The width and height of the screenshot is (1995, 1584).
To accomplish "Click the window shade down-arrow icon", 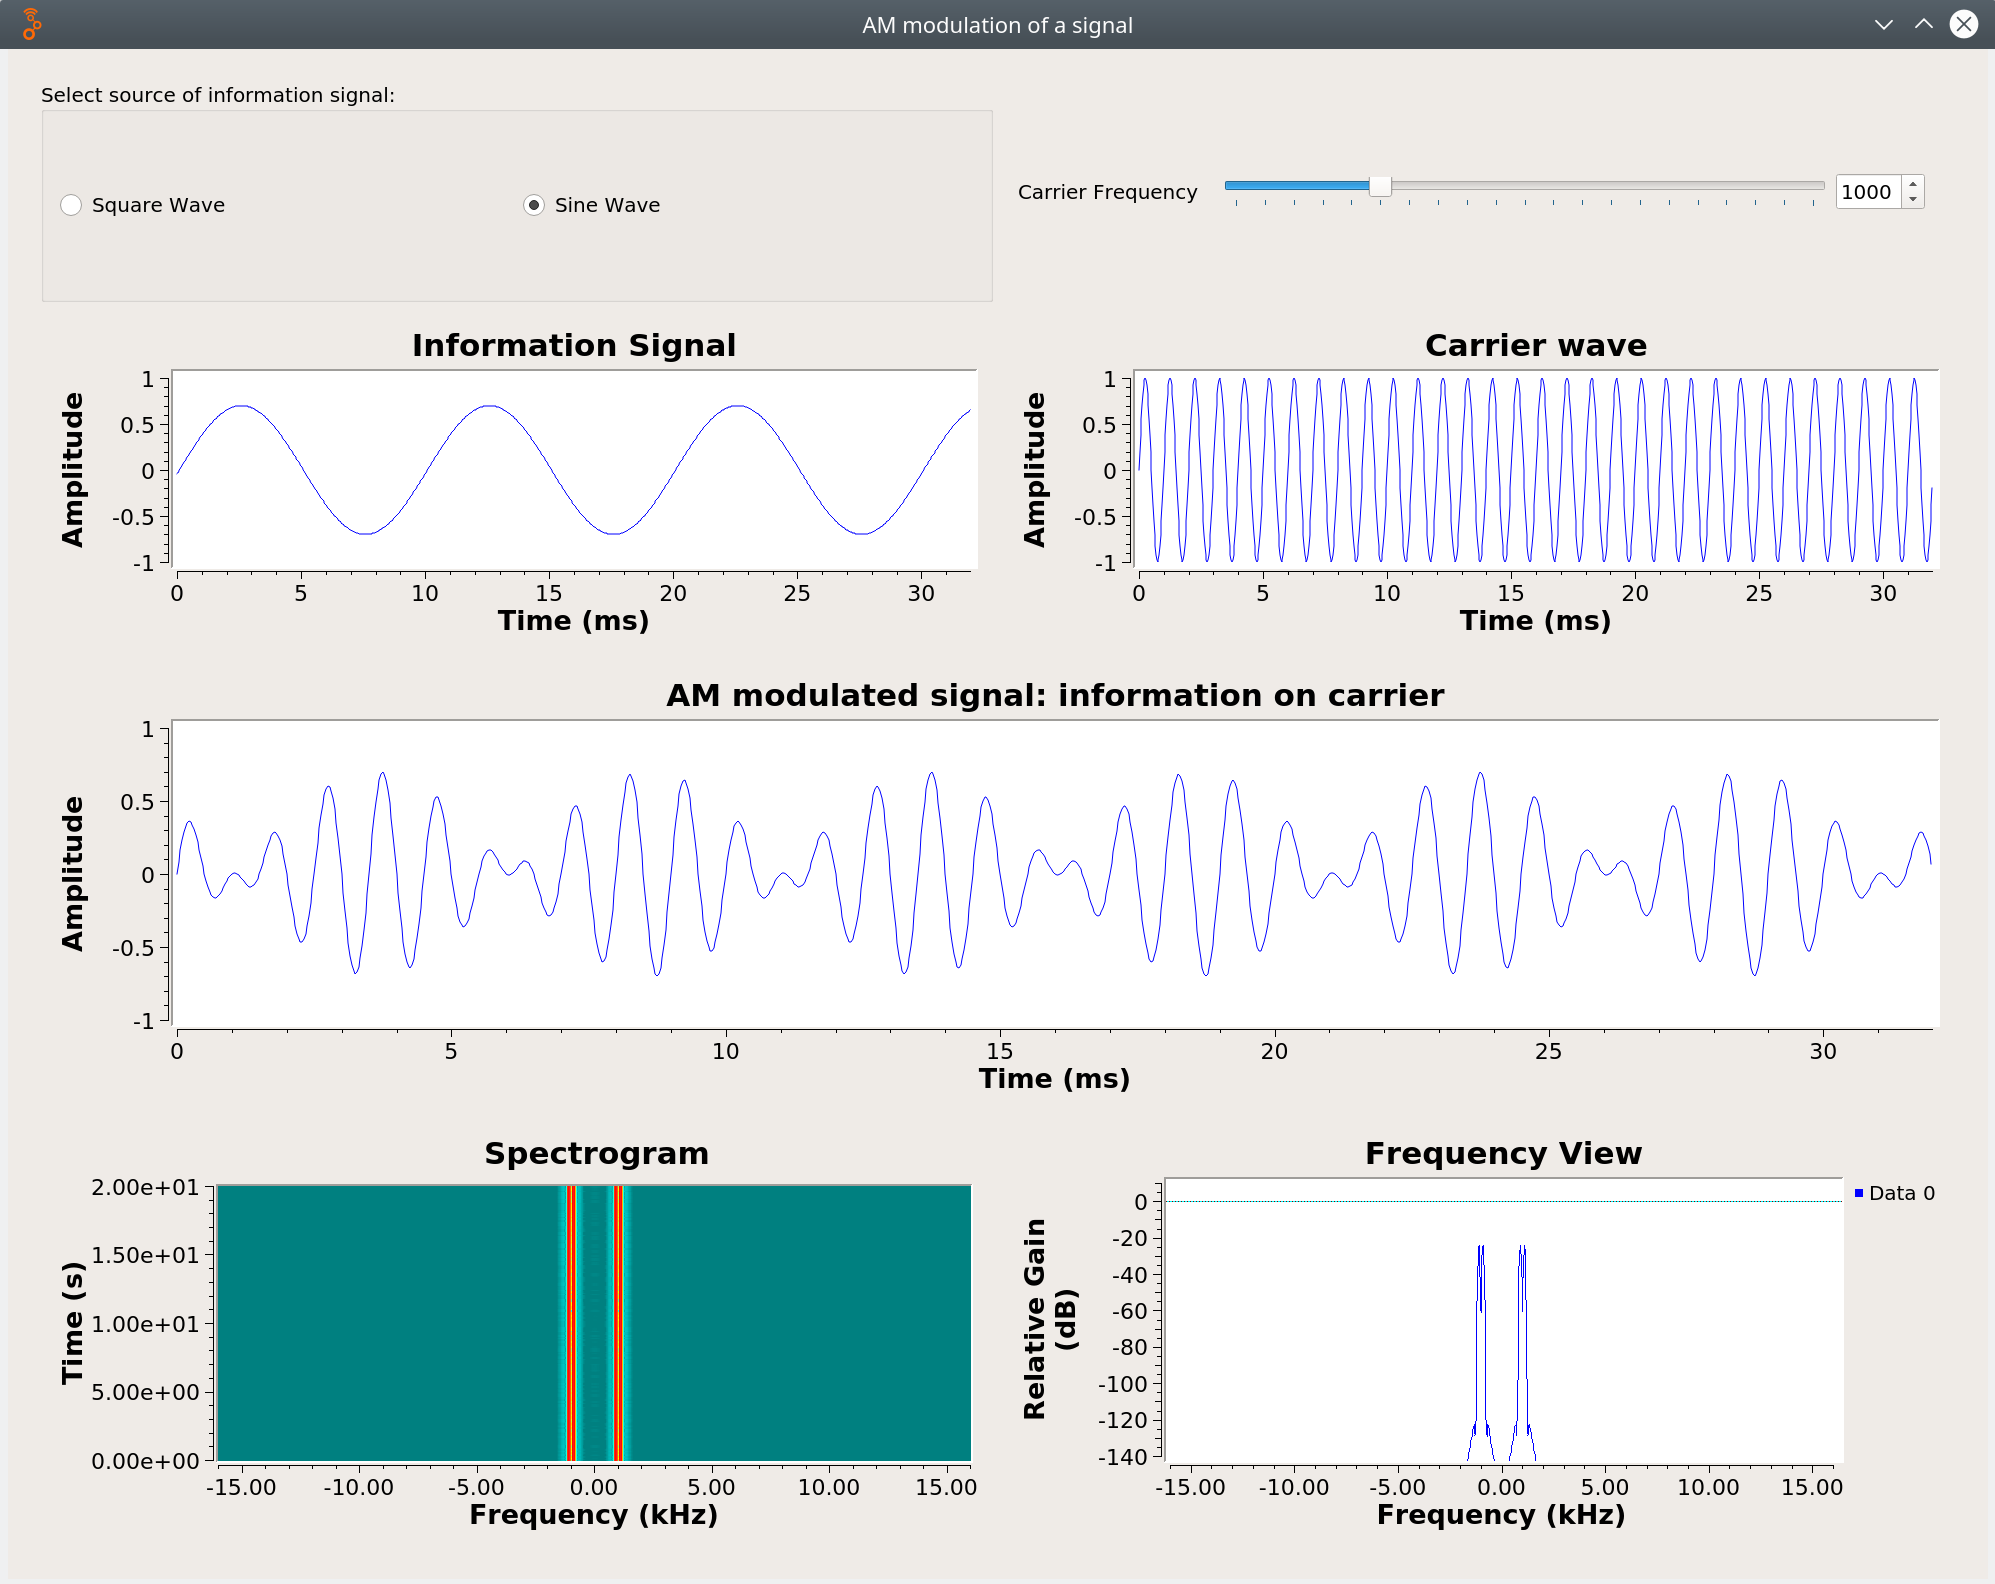I will point(1884,24).
